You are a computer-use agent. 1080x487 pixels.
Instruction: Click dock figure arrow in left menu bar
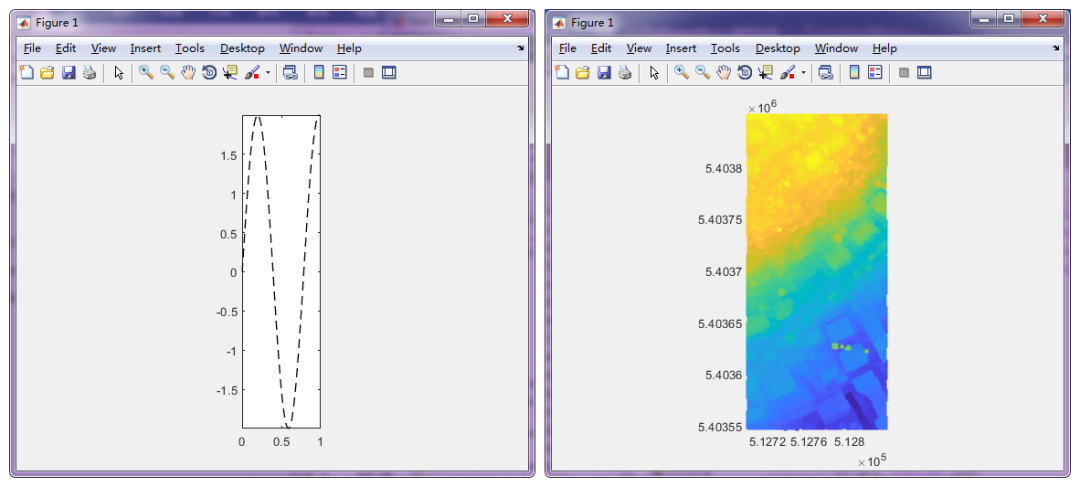click(x=521, y=49)
